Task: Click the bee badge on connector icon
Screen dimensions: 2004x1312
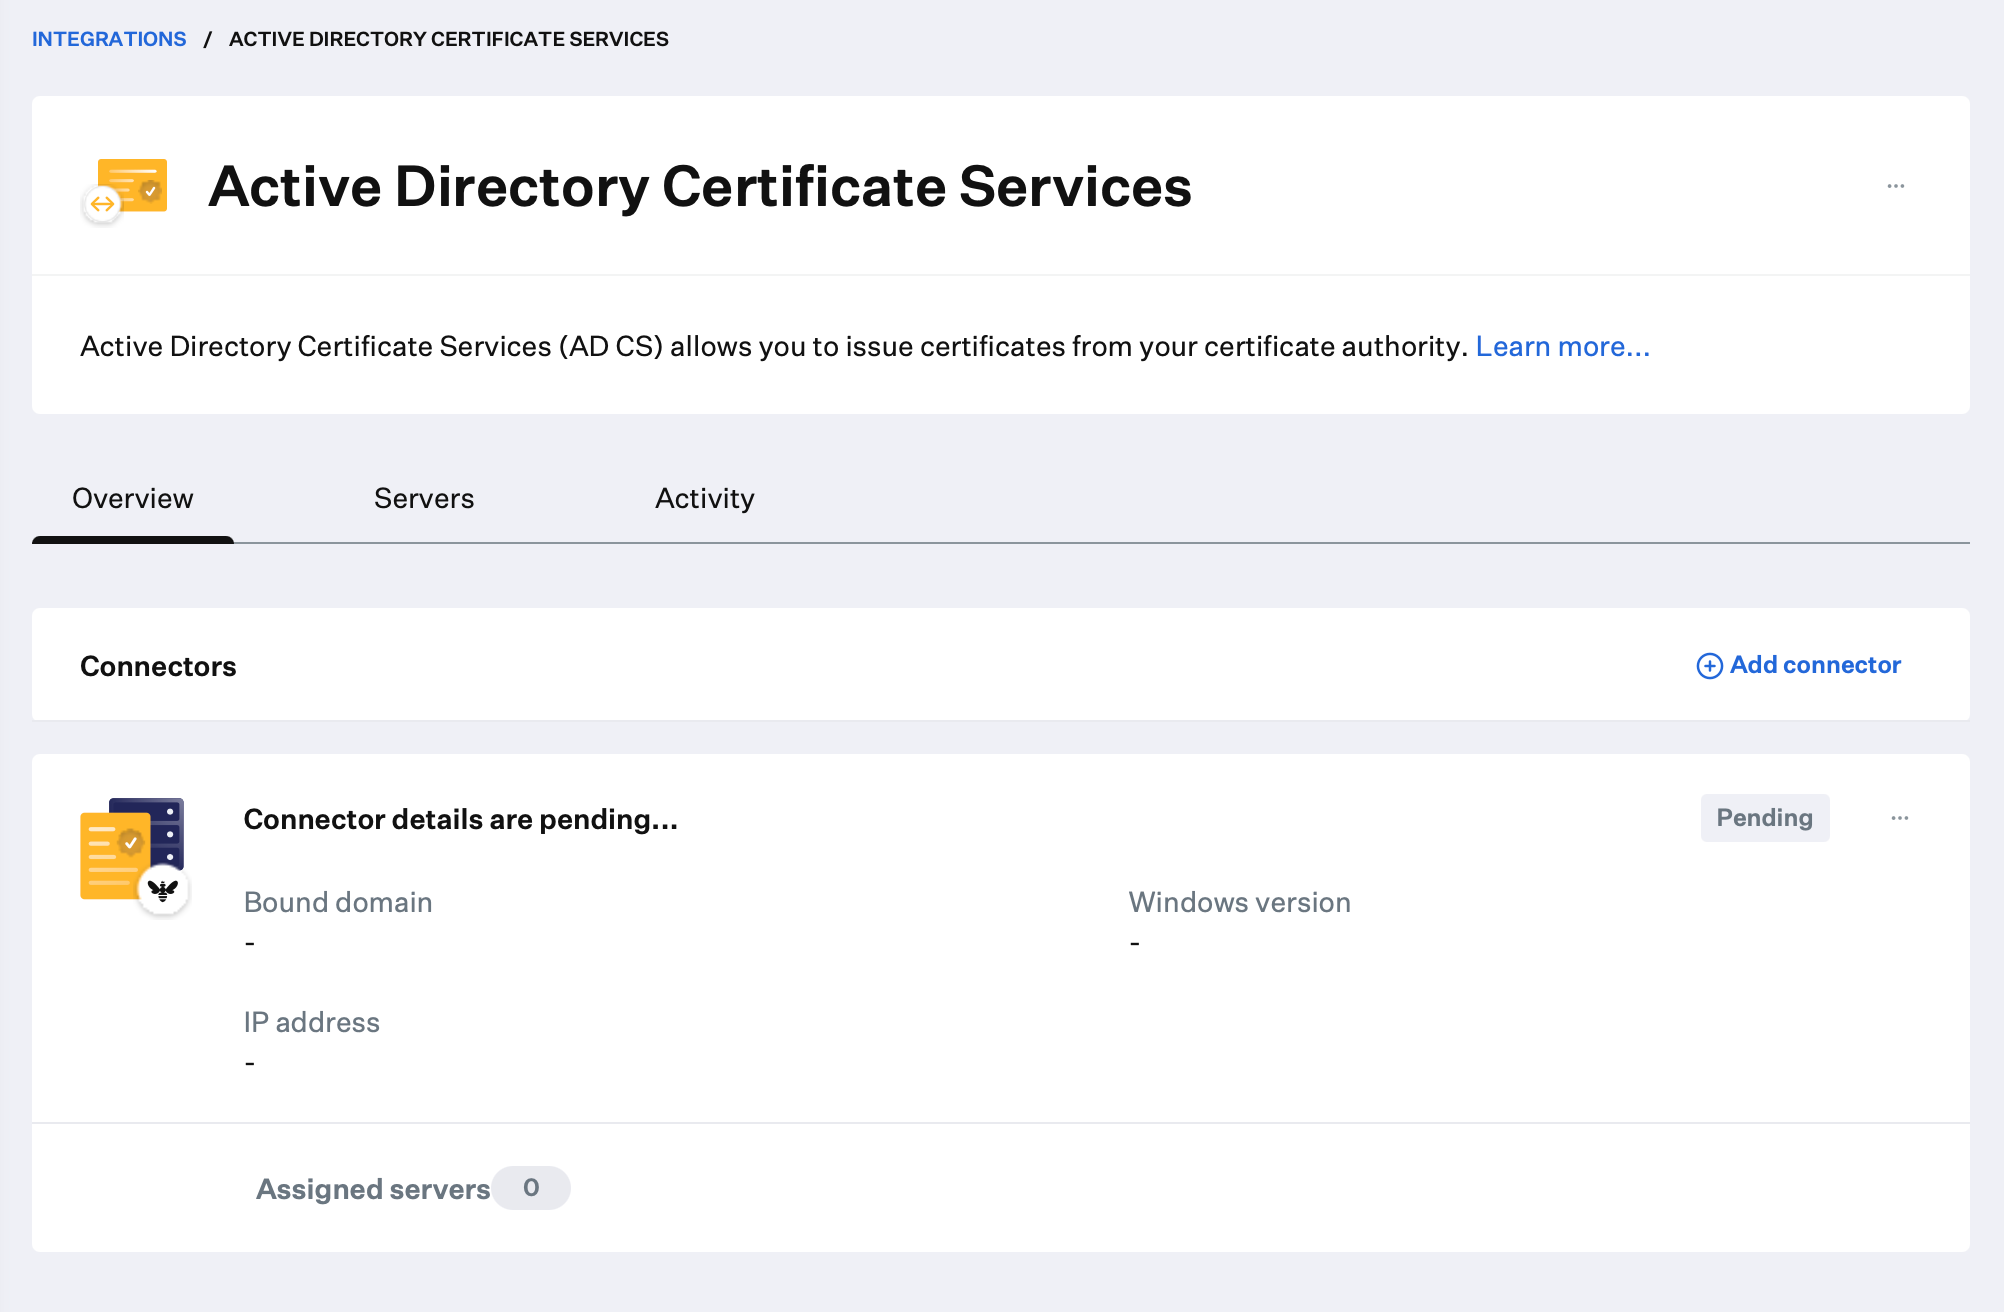Action: click(x=163, y=889)
